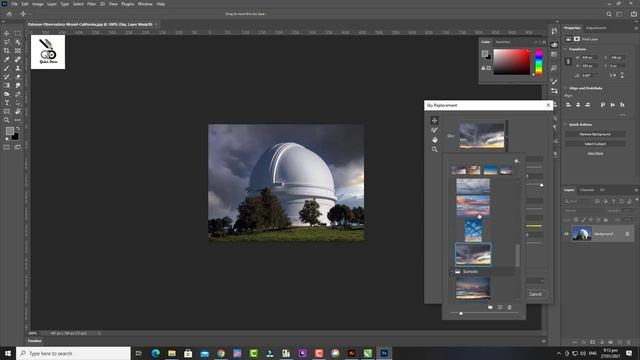Click the Remove Background button
Image resolution: width=640 pixels, height=360 pixels.
click(x=595, y=134)
